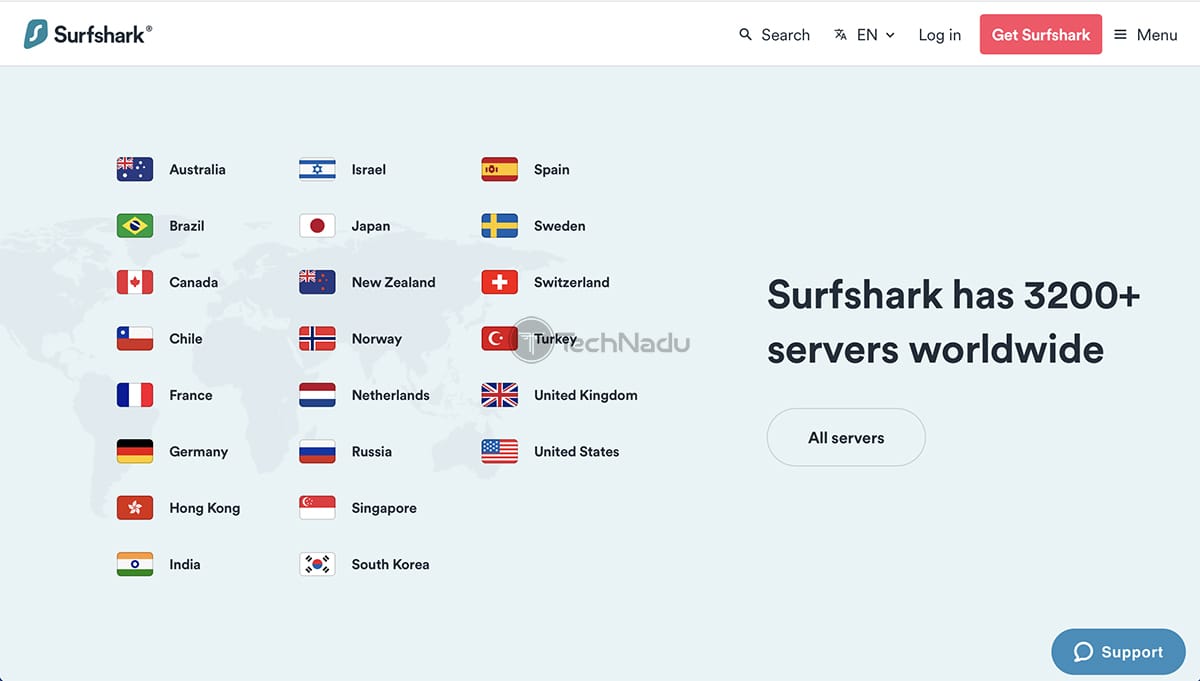Select the France country label

[190, 395]
